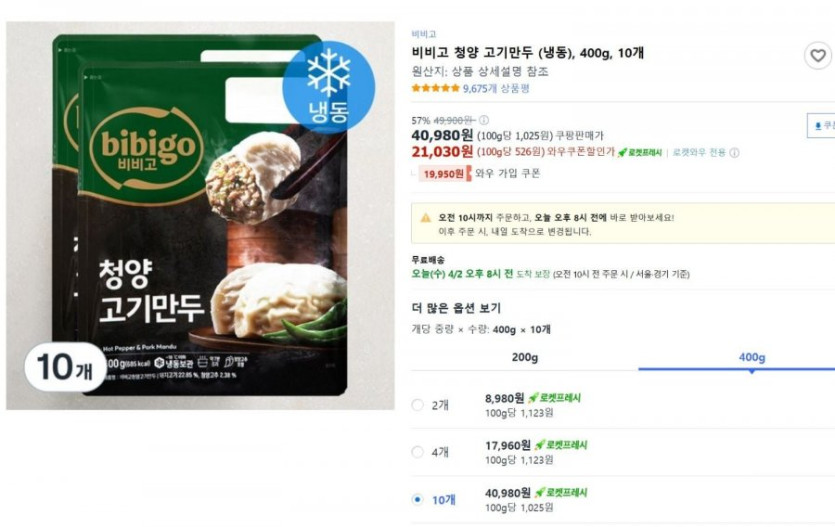Viewport: 835px width, 527px height.
Task: Select the 2개 quantity radio option
Action: (418, 405)
